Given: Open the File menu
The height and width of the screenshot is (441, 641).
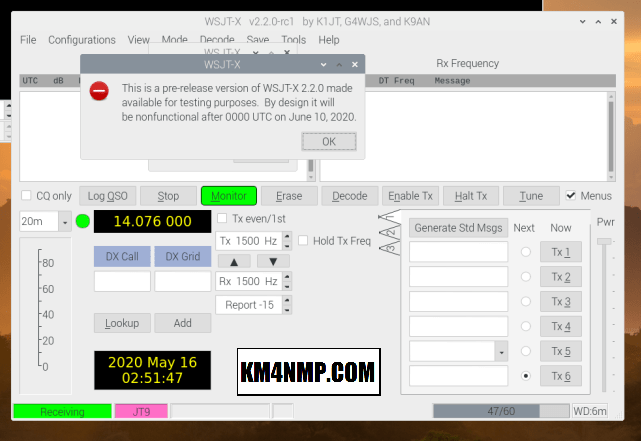Looking at the screenshot, I should (x=28, y=40).
